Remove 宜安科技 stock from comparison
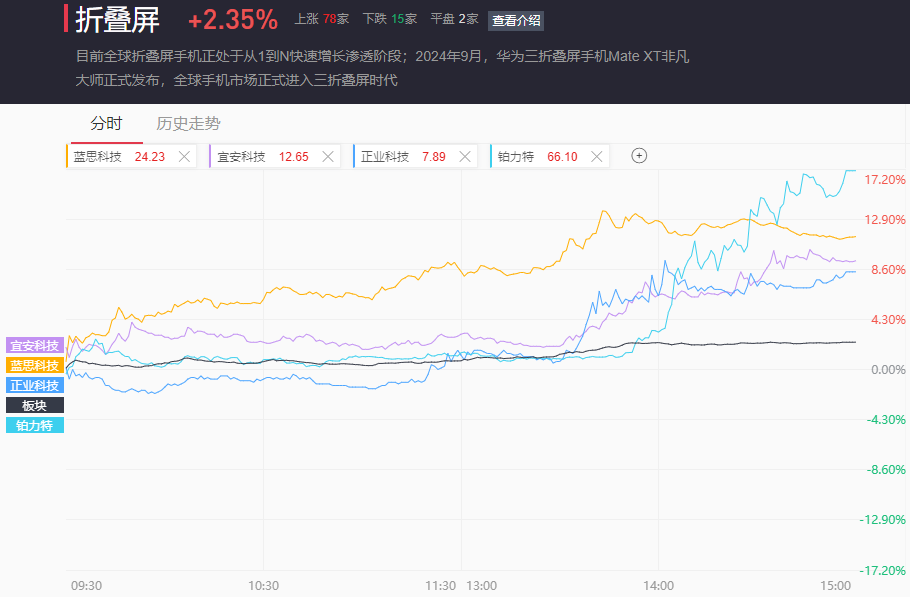 coord(328,157)
